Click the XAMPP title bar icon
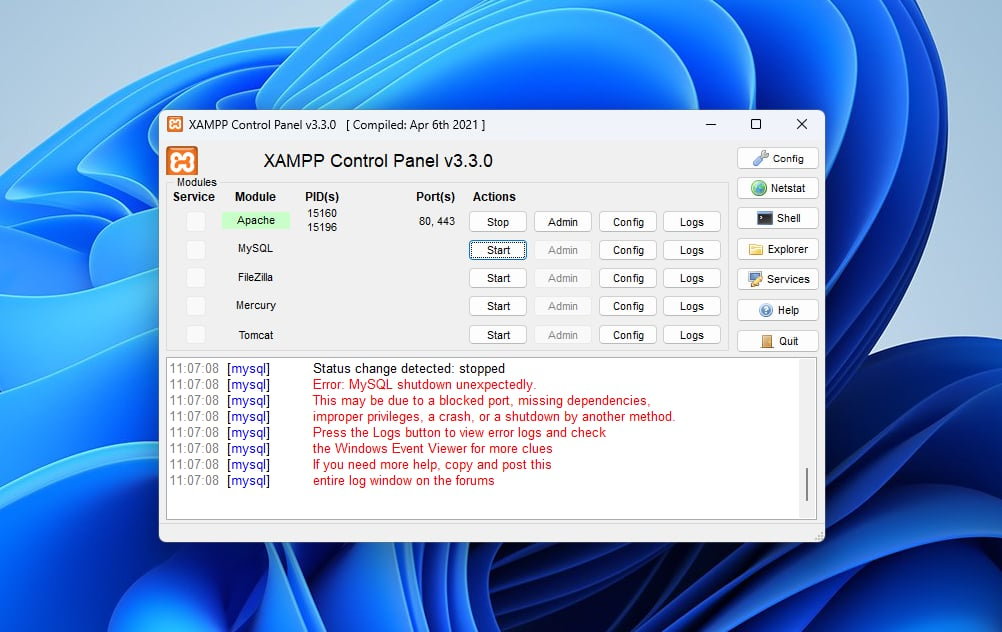This screenshot has height=632, width=1002. [174, 124]
